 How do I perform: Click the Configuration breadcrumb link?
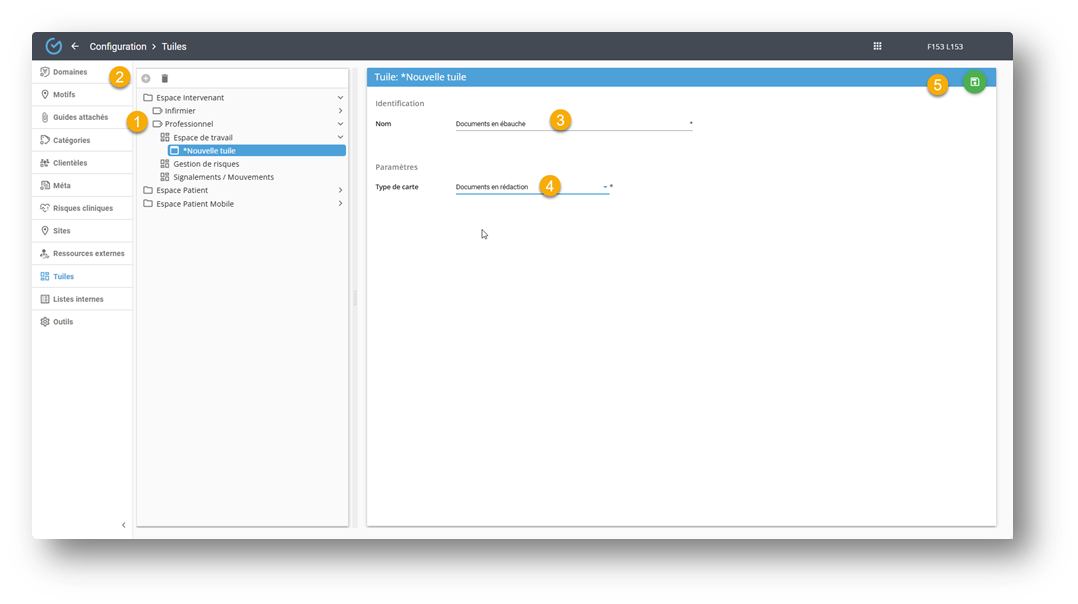pos(117,47)
